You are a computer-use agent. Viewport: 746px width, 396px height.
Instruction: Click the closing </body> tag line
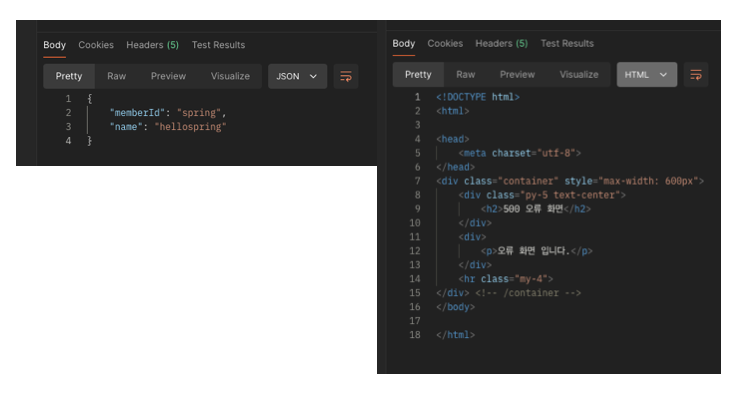[455, 307]
